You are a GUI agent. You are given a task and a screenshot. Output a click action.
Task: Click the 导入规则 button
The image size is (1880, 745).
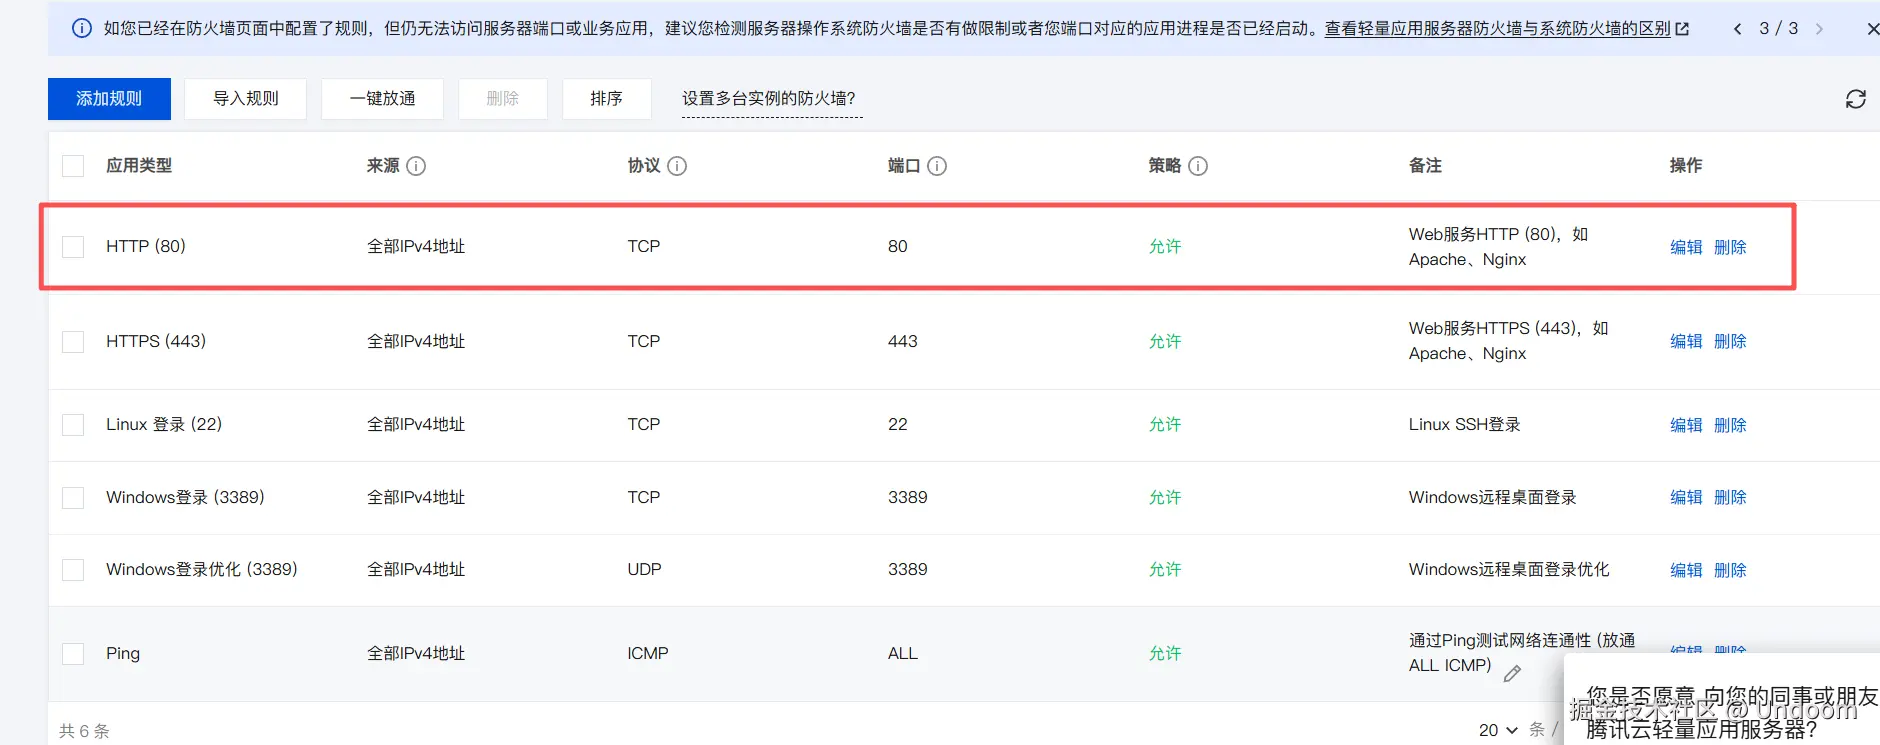[x=246, y=99]
